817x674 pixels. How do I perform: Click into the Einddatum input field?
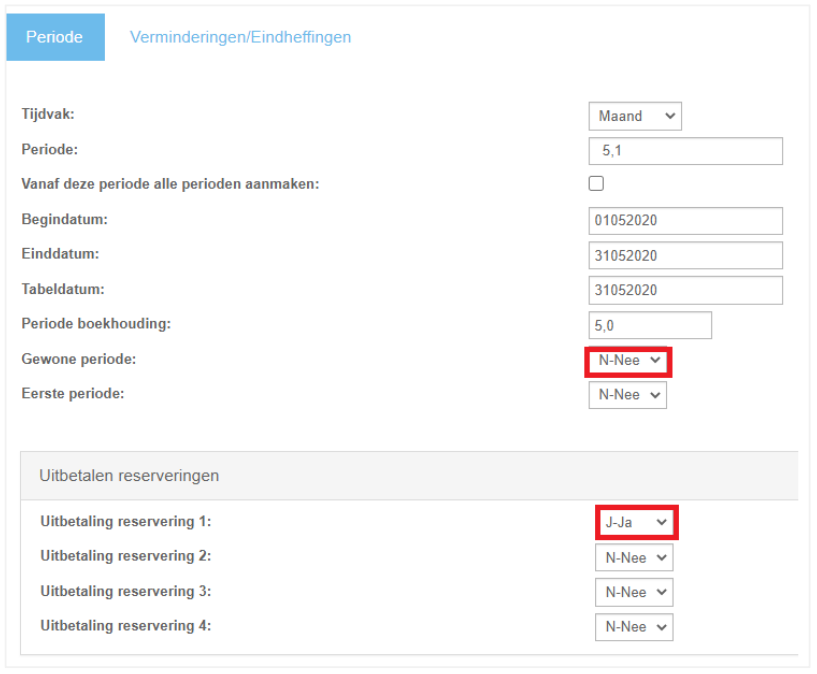(x=686, y=255)
